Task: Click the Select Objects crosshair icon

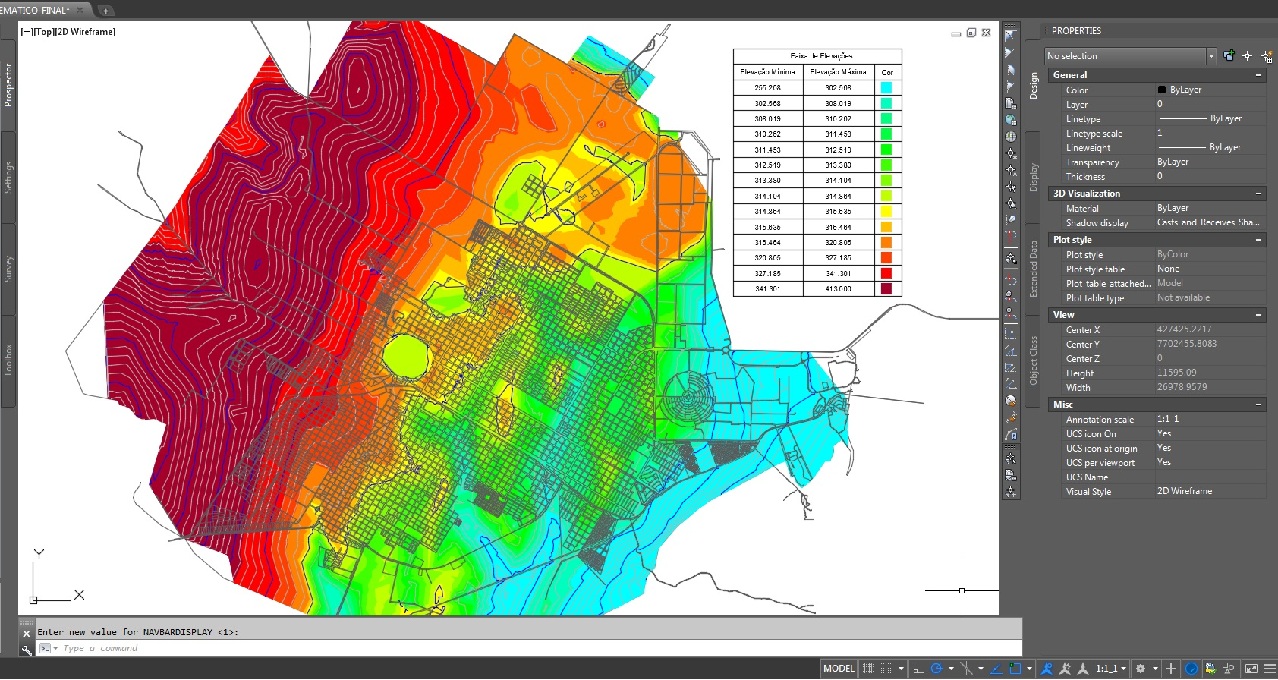Action: (x=1247, y=56)
